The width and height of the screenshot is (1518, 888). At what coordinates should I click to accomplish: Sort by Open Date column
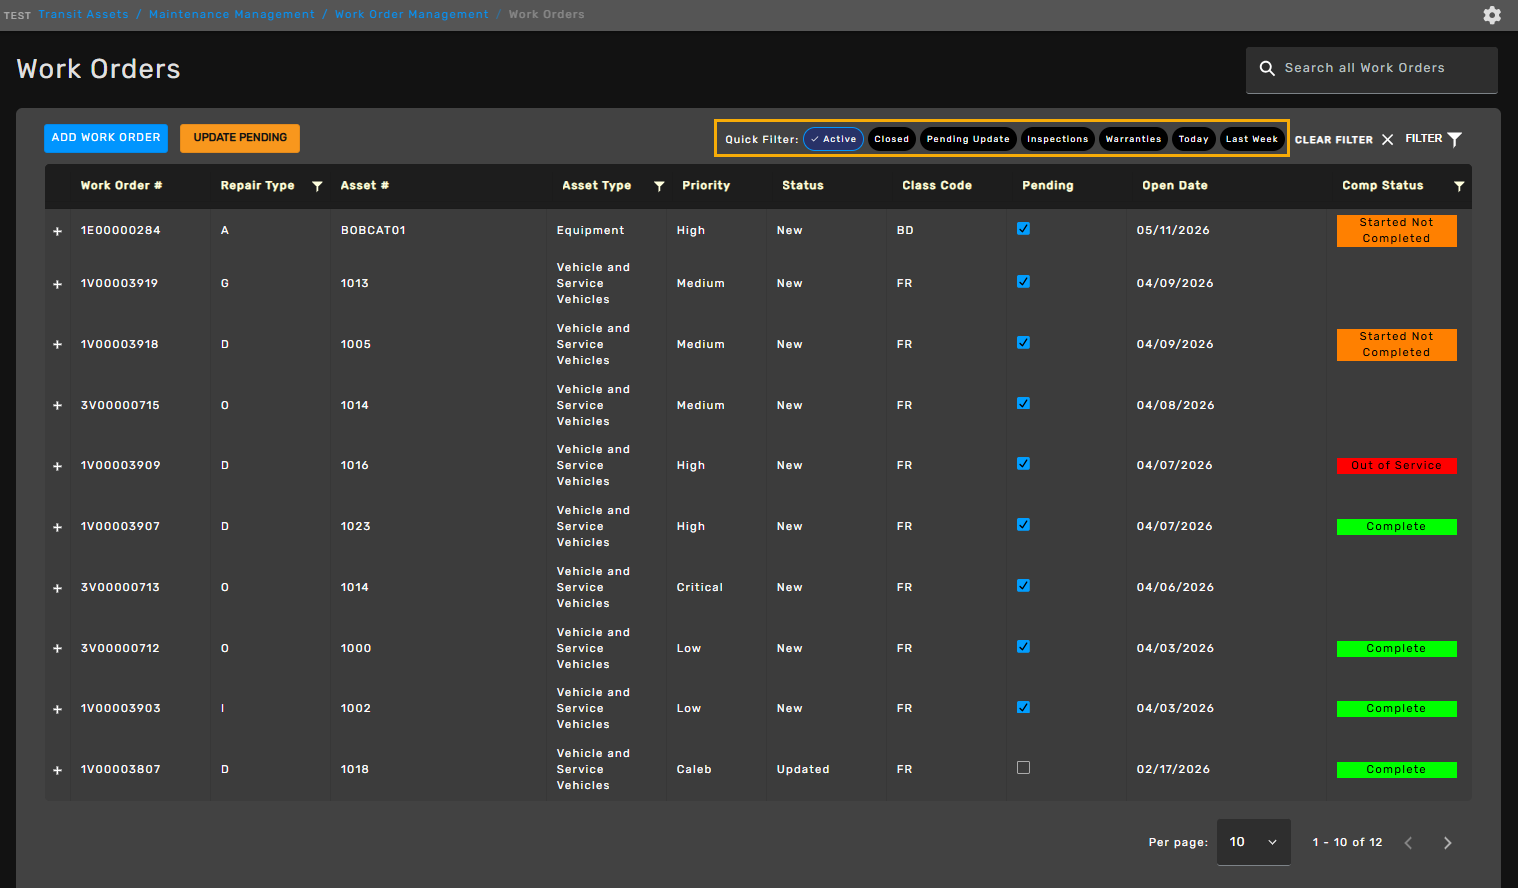[1175, 186]
